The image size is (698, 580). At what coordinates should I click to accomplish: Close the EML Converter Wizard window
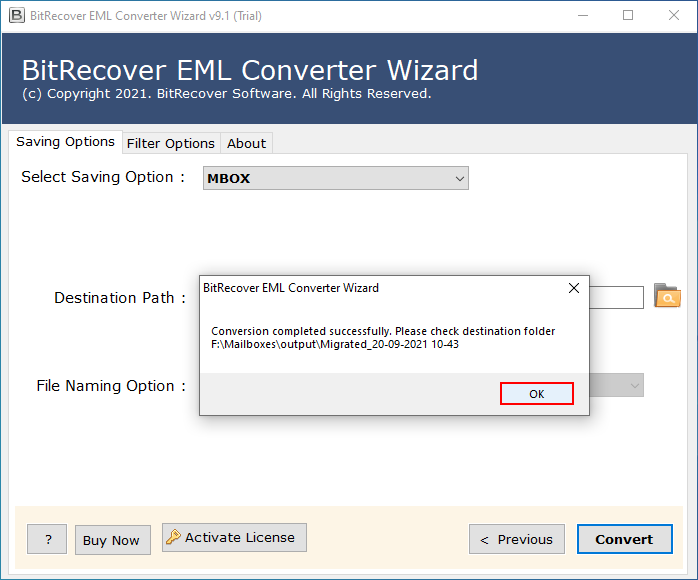point(674,16)
